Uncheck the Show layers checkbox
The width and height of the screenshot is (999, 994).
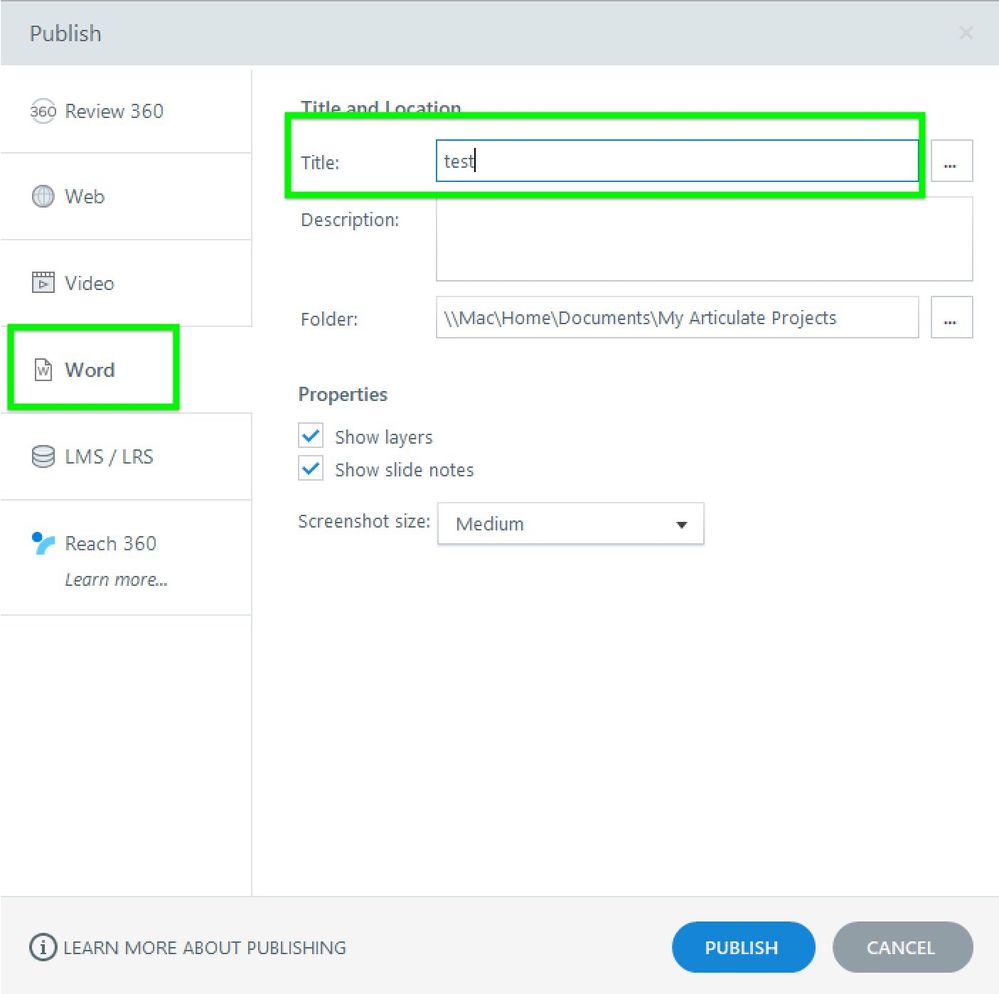(x=312, y=436)
